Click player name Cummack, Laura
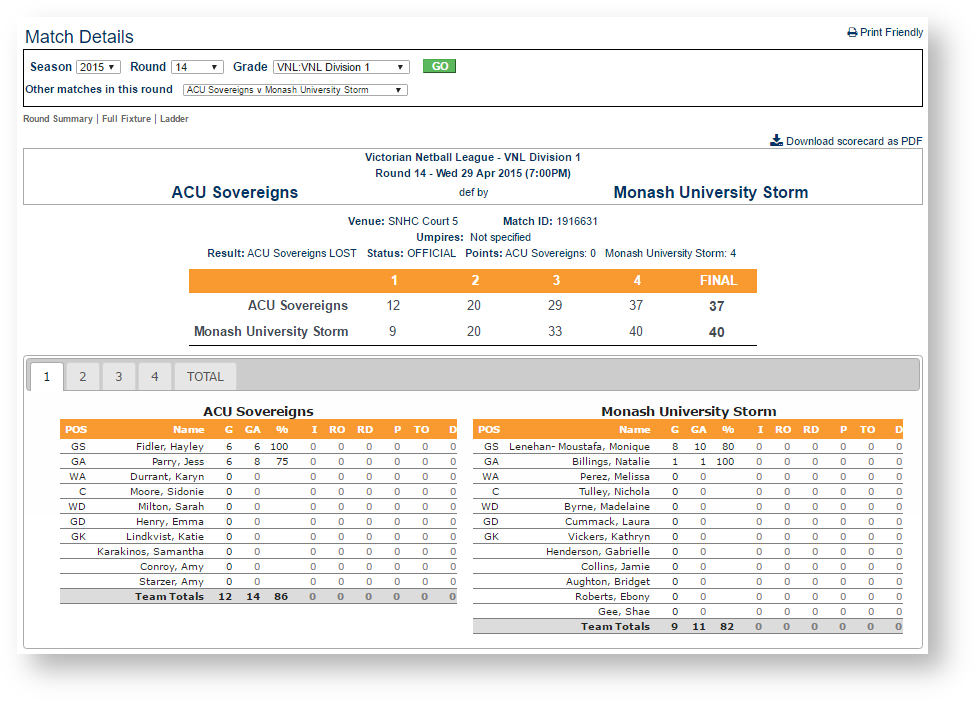976x702 pixels. pos(608,522)
